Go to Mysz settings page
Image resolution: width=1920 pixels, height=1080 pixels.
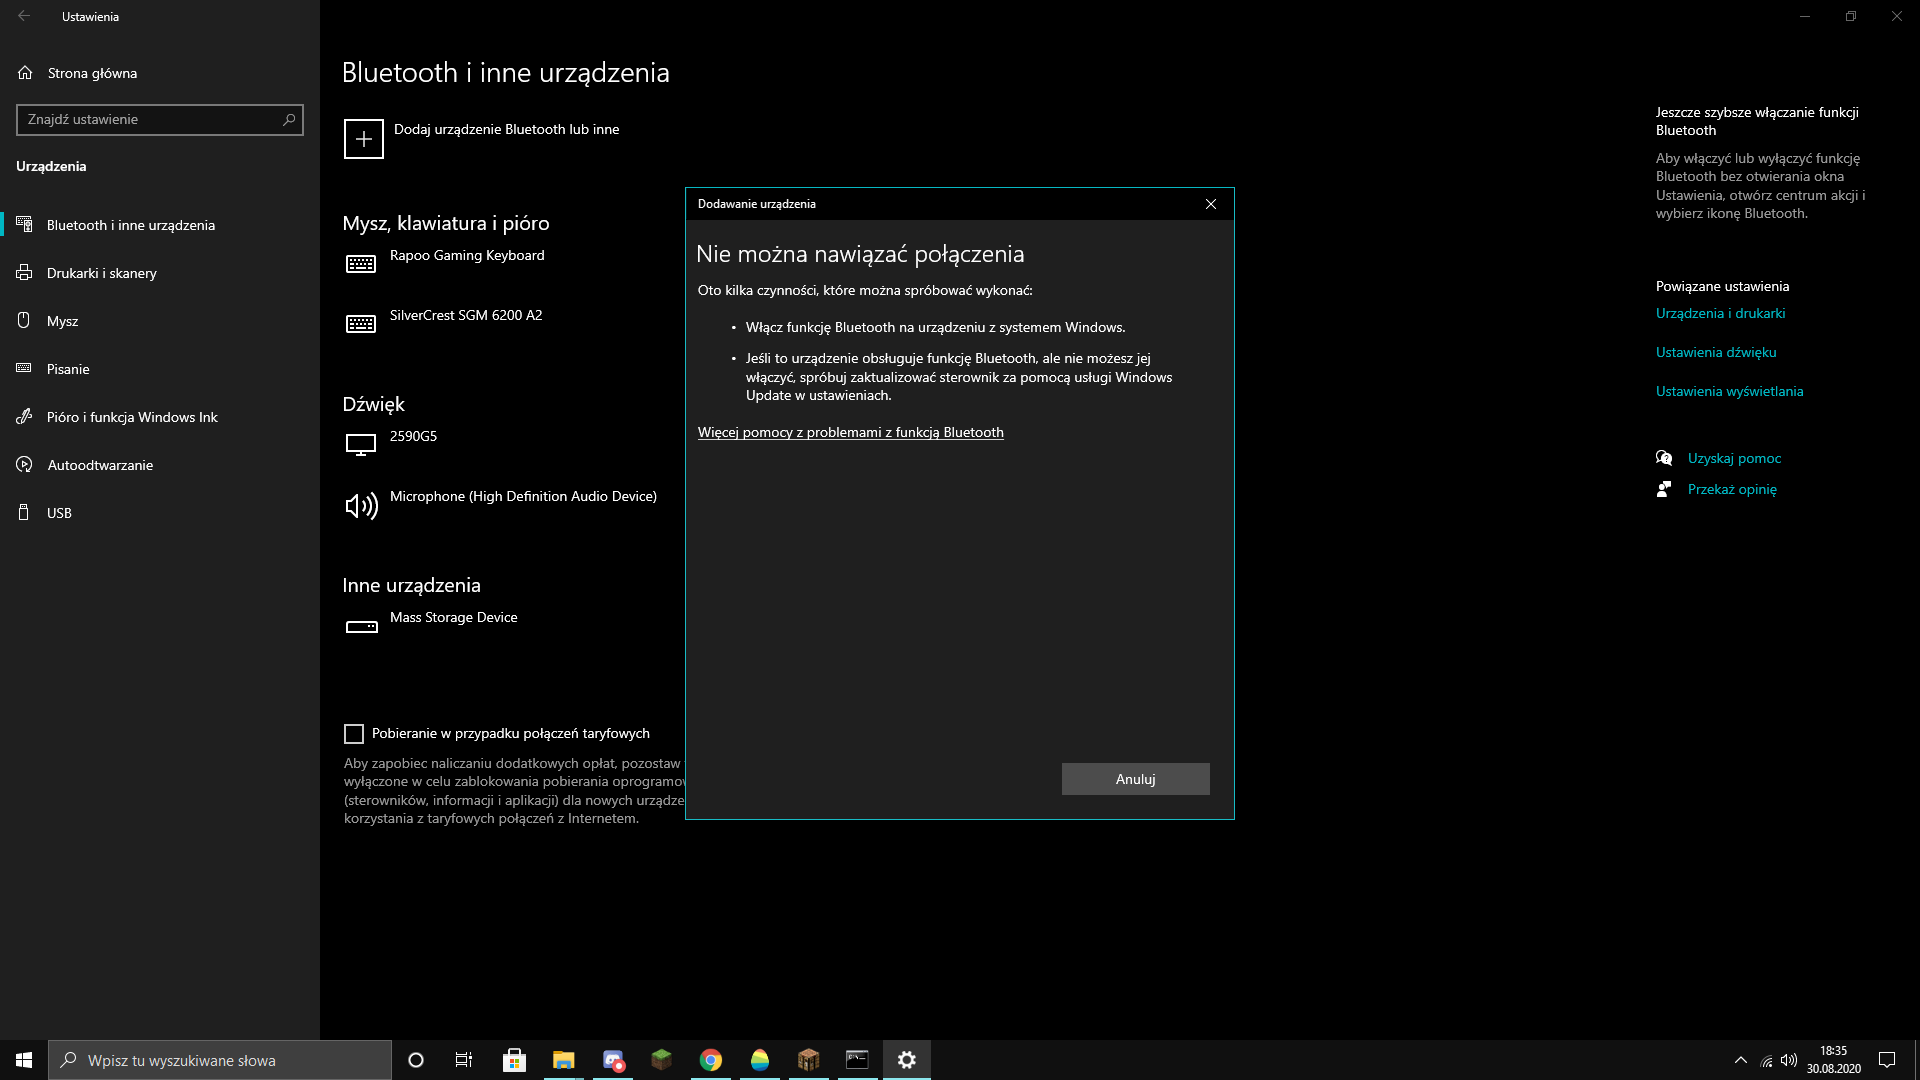(x=62, y=321)
